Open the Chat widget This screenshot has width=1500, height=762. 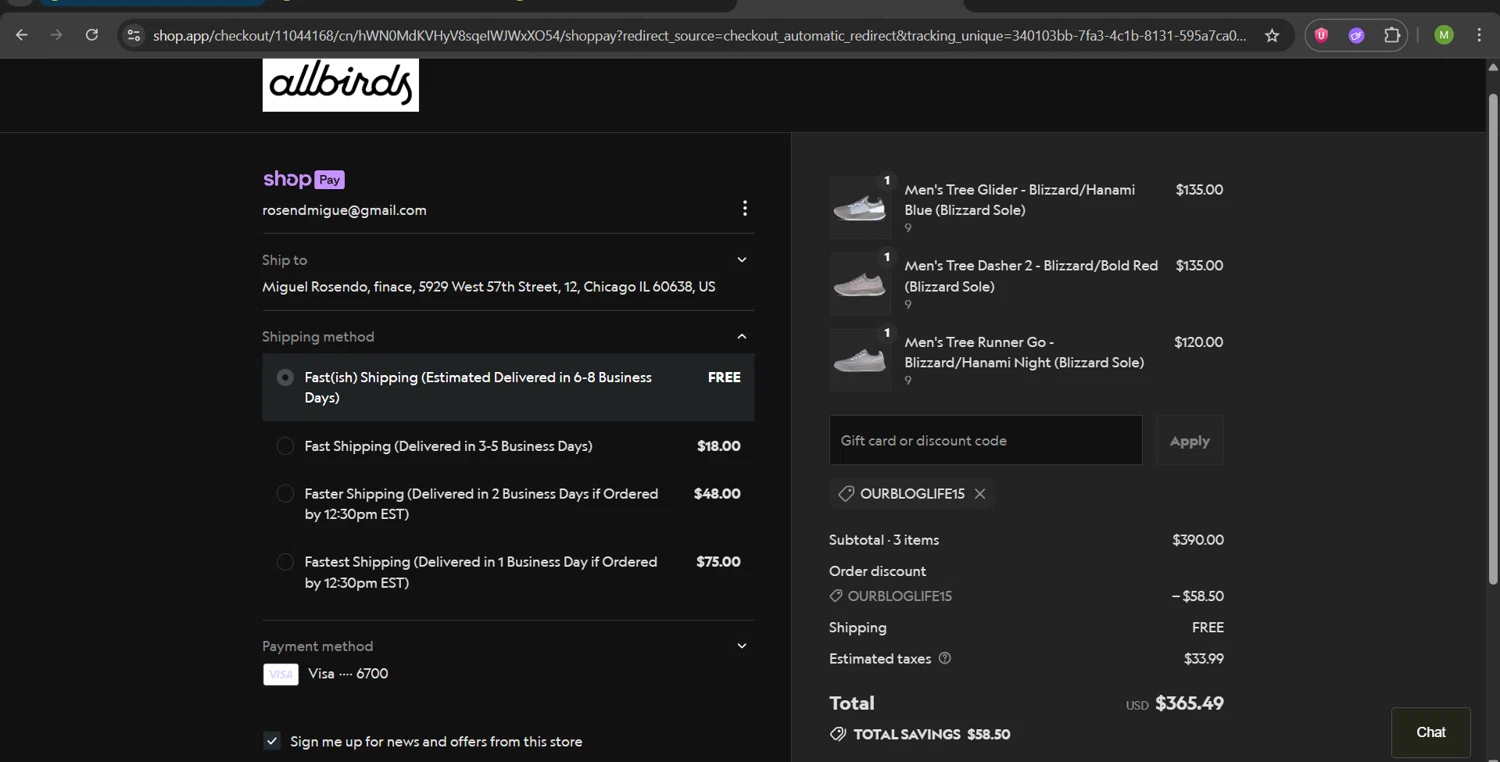point(1431,732)
